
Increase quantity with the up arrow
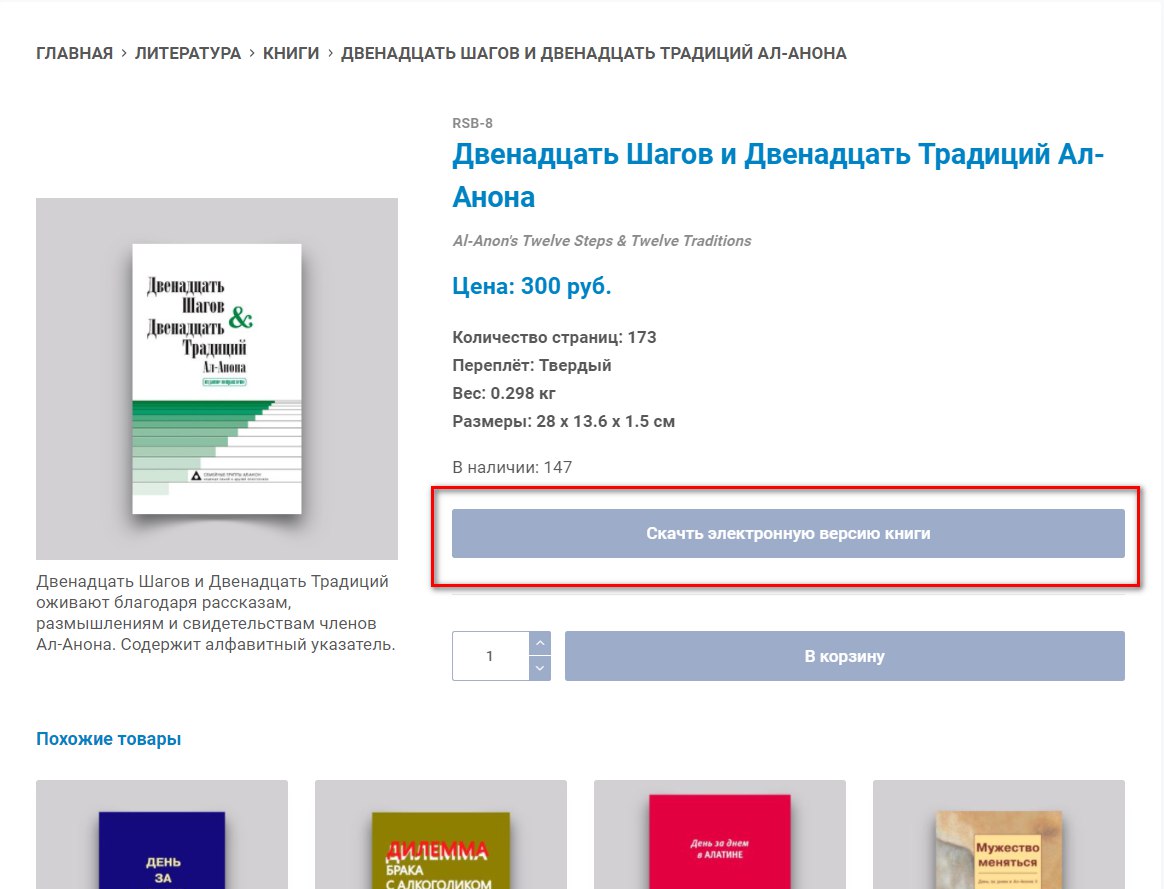tap(540, 643)
